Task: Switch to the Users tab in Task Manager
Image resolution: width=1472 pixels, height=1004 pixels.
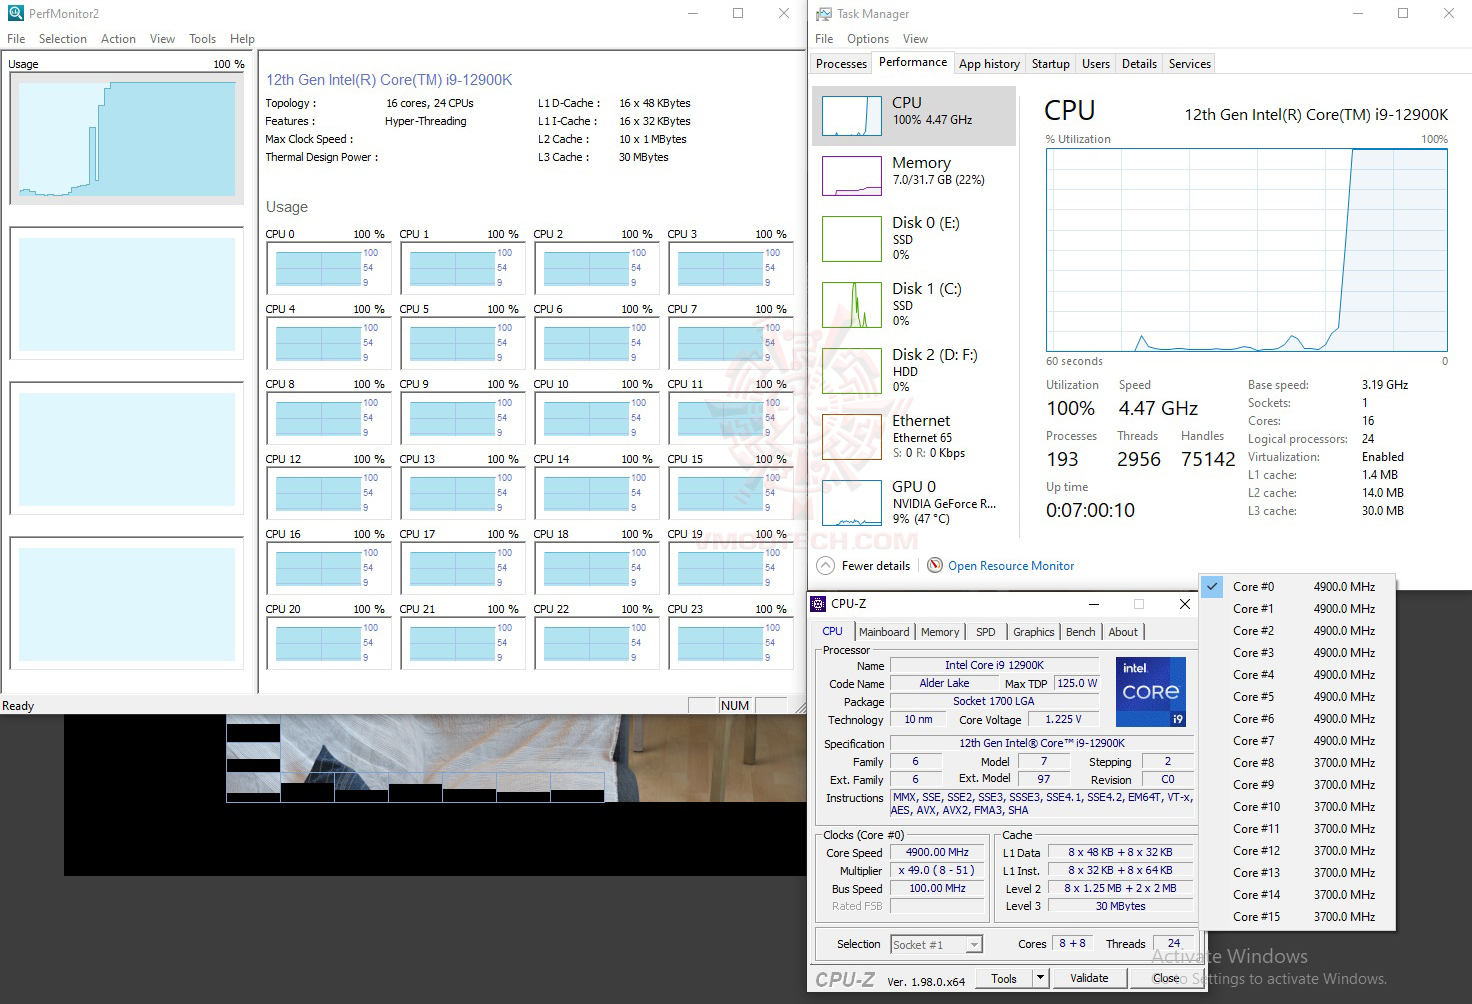Action: point(1096,64)
